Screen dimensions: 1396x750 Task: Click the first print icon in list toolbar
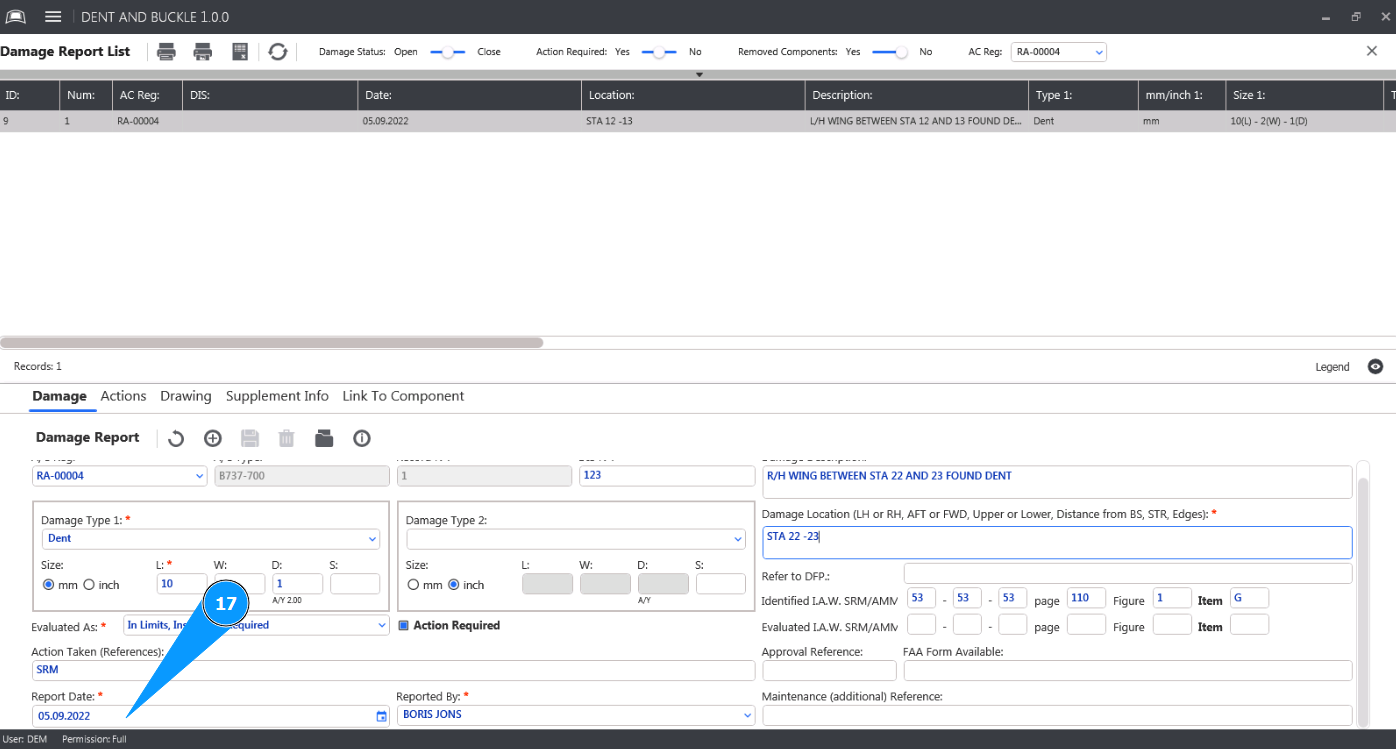pos(167,52)
